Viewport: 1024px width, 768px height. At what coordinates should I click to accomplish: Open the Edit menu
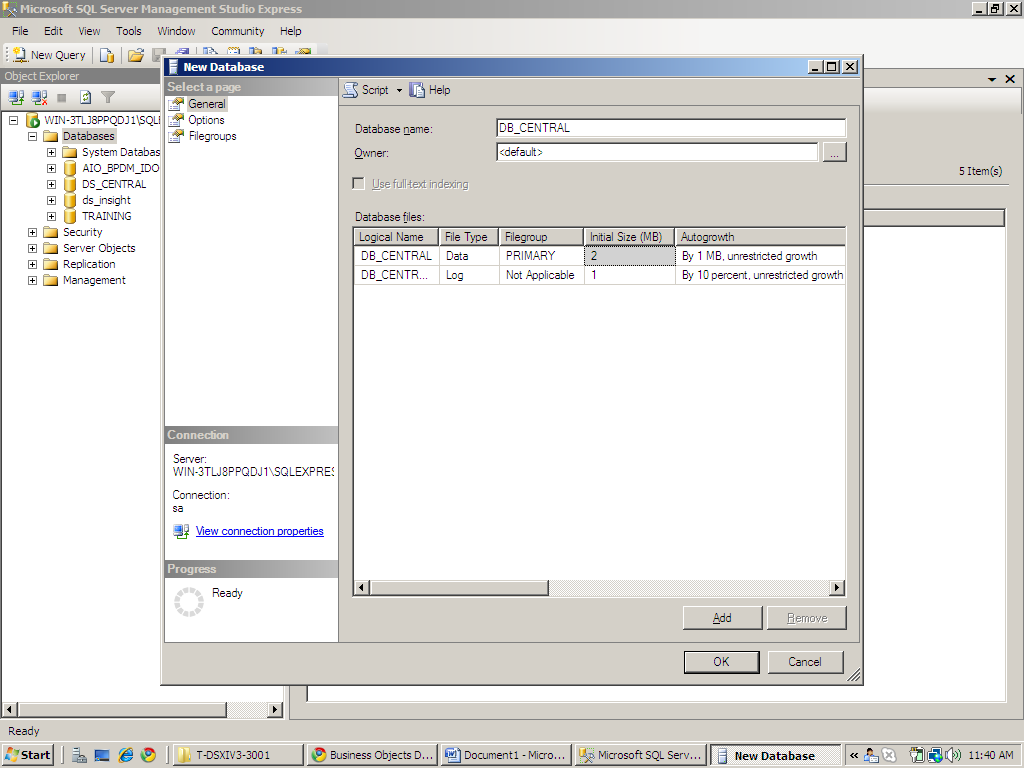coord(53,31)
